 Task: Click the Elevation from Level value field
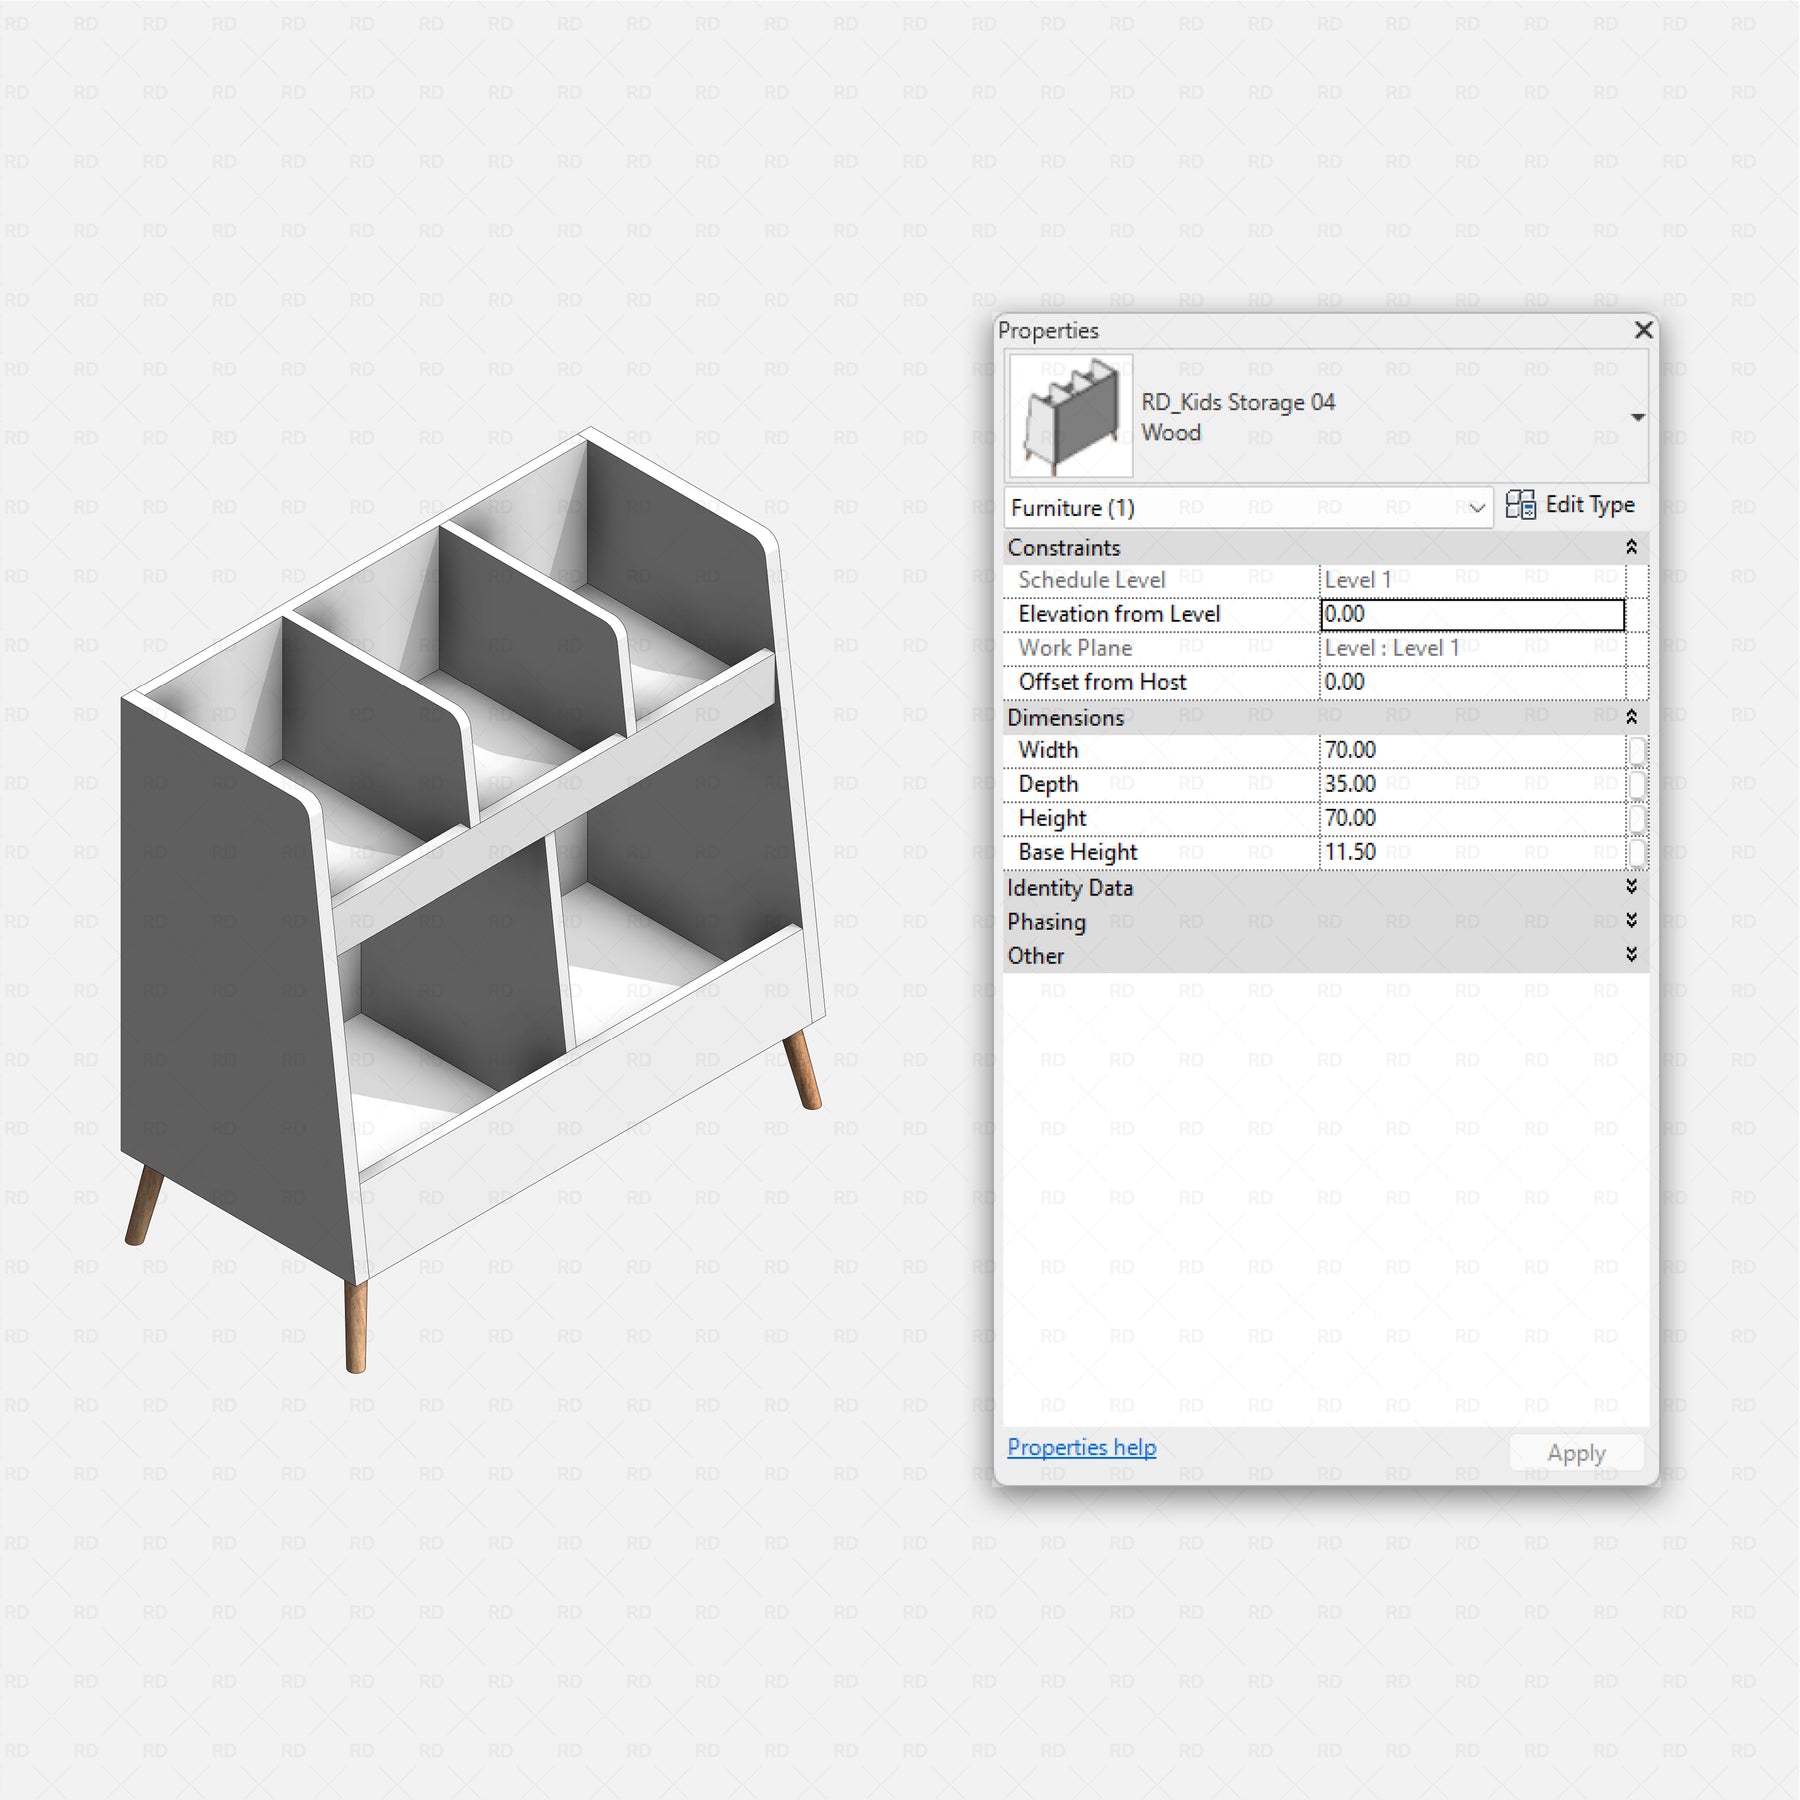[1471, 614]
